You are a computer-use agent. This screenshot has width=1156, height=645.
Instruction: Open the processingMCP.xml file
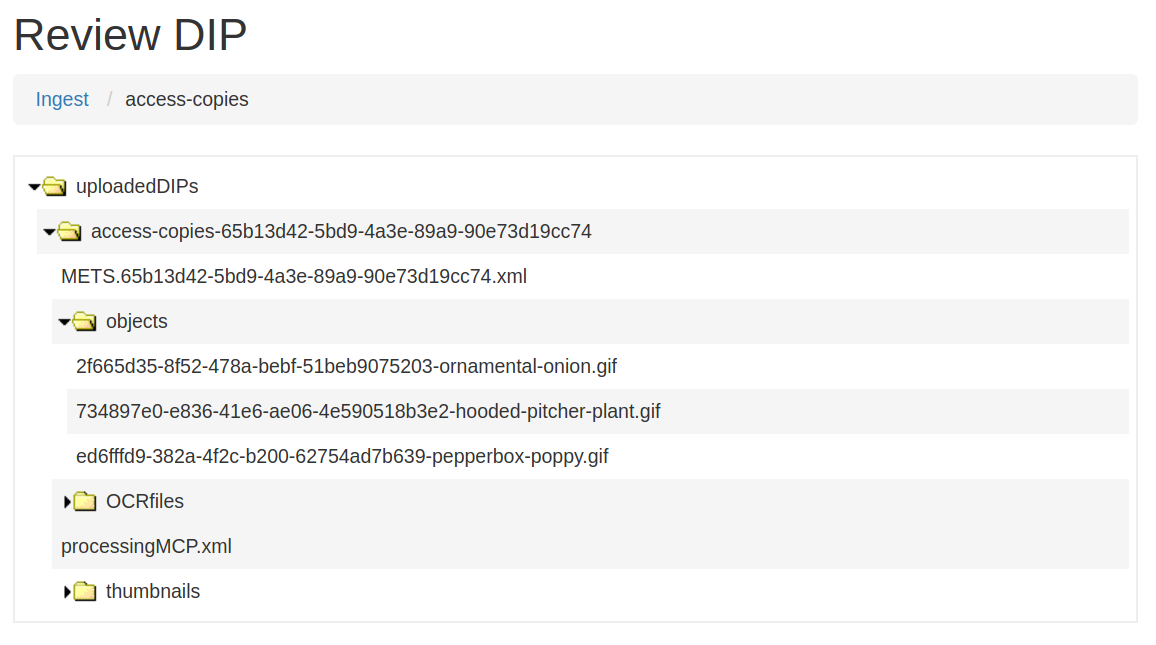[x=146, y=546]
